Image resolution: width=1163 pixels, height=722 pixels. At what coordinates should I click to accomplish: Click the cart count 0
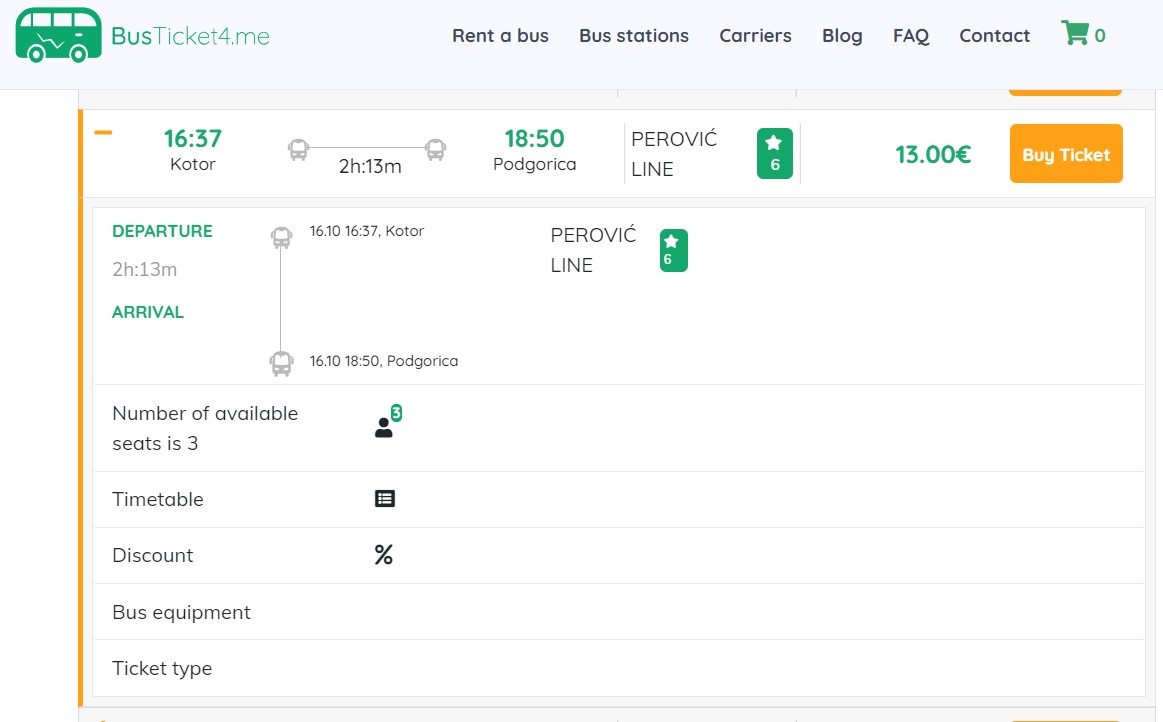[x=1100, y=36]
